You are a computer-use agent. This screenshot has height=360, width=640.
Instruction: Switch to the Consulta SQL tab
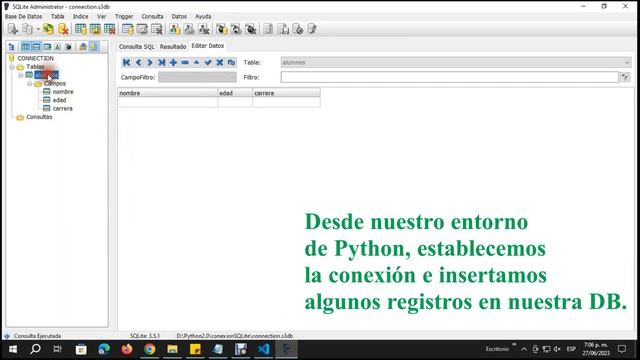[x=137, y=47]
